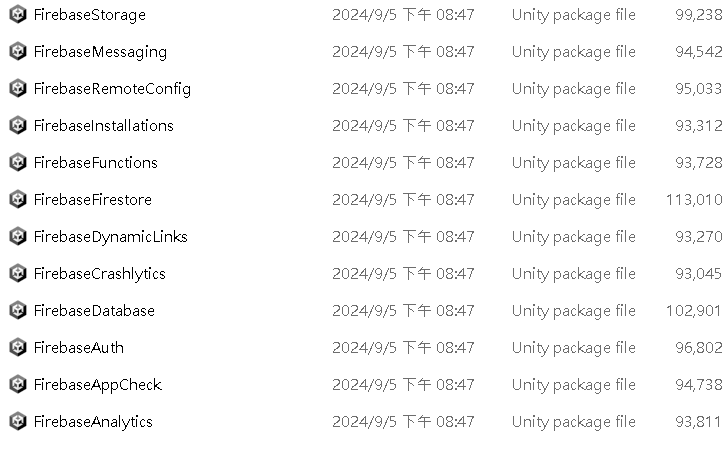Image resolution: width=725 pixels, height=466 pixels.
Task: Click the FirebaseFirestore Unity package icon
Action: coord(18,199)
